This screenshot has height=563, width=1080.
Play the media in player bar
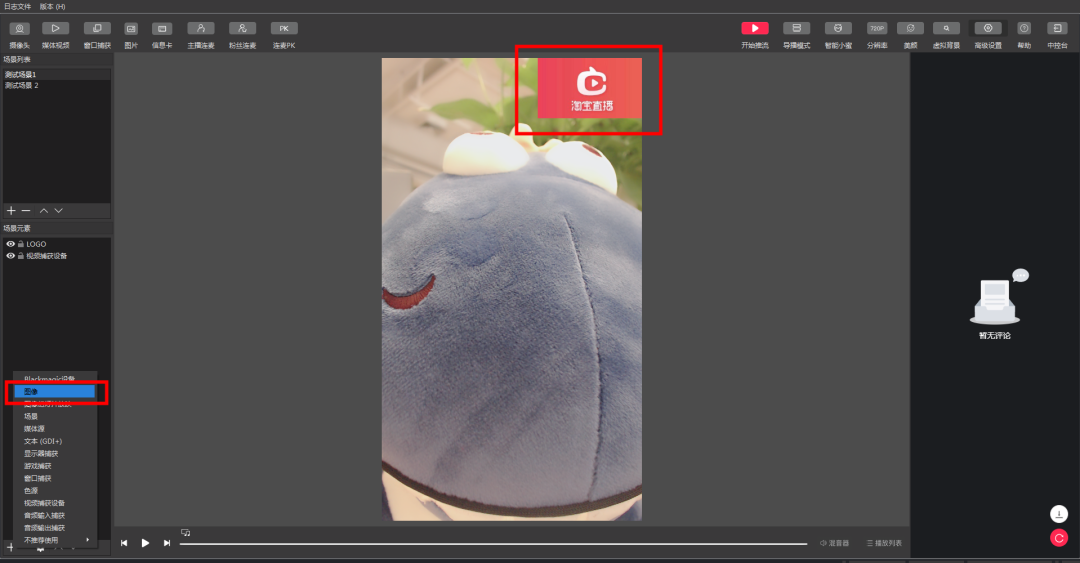[x=145, y=543]
